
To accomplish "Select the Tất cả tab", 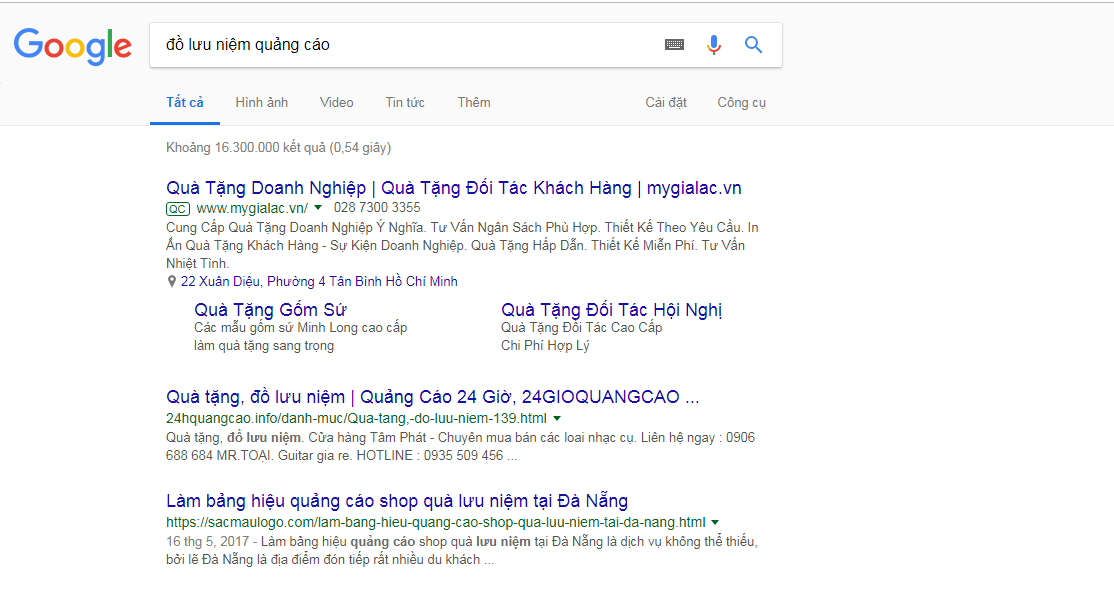I will [x=185, y=102].
